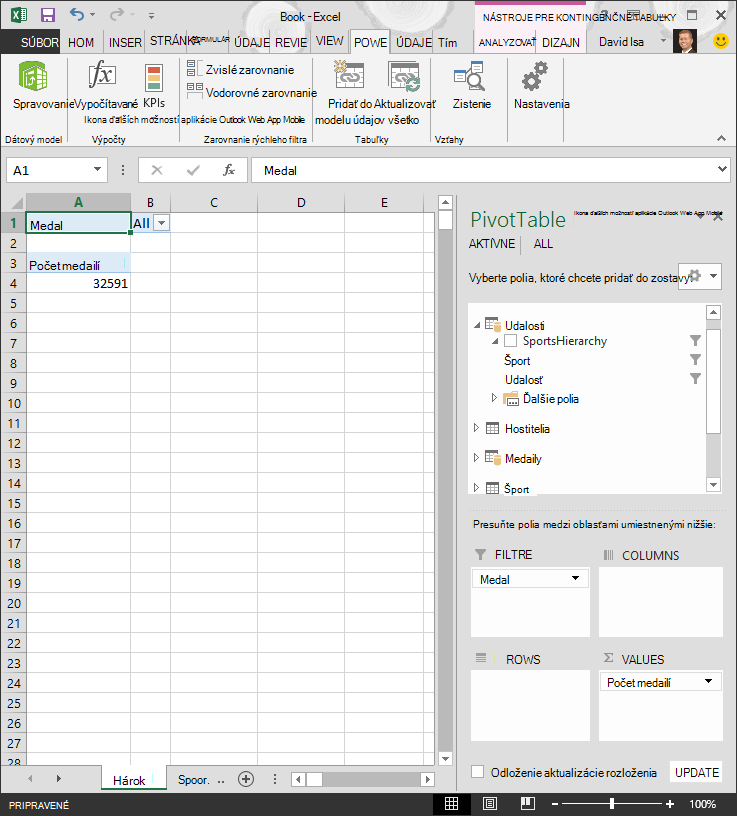737x816 pixels.
Task: Collapse the Udalosti table tree
Action: click(477, 325)
